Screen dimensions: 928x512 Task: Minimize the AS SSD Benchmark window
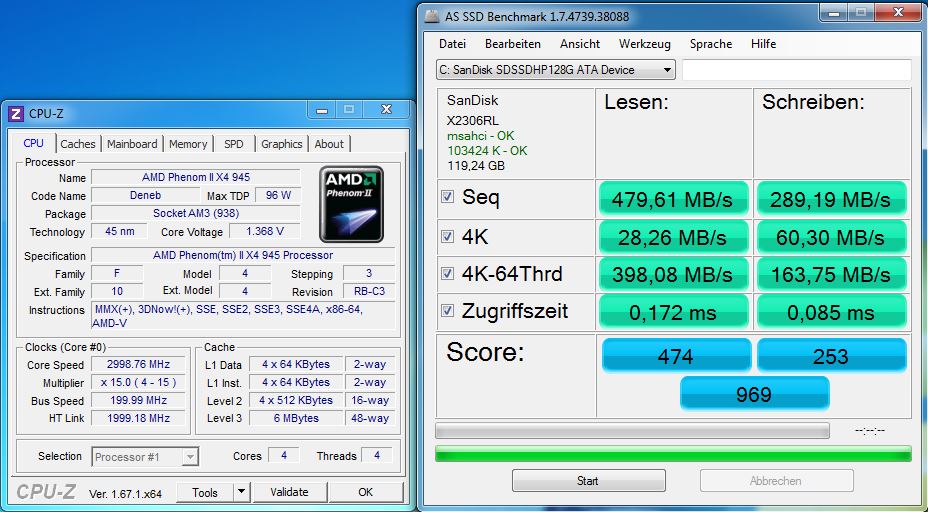tap(835, 11)
